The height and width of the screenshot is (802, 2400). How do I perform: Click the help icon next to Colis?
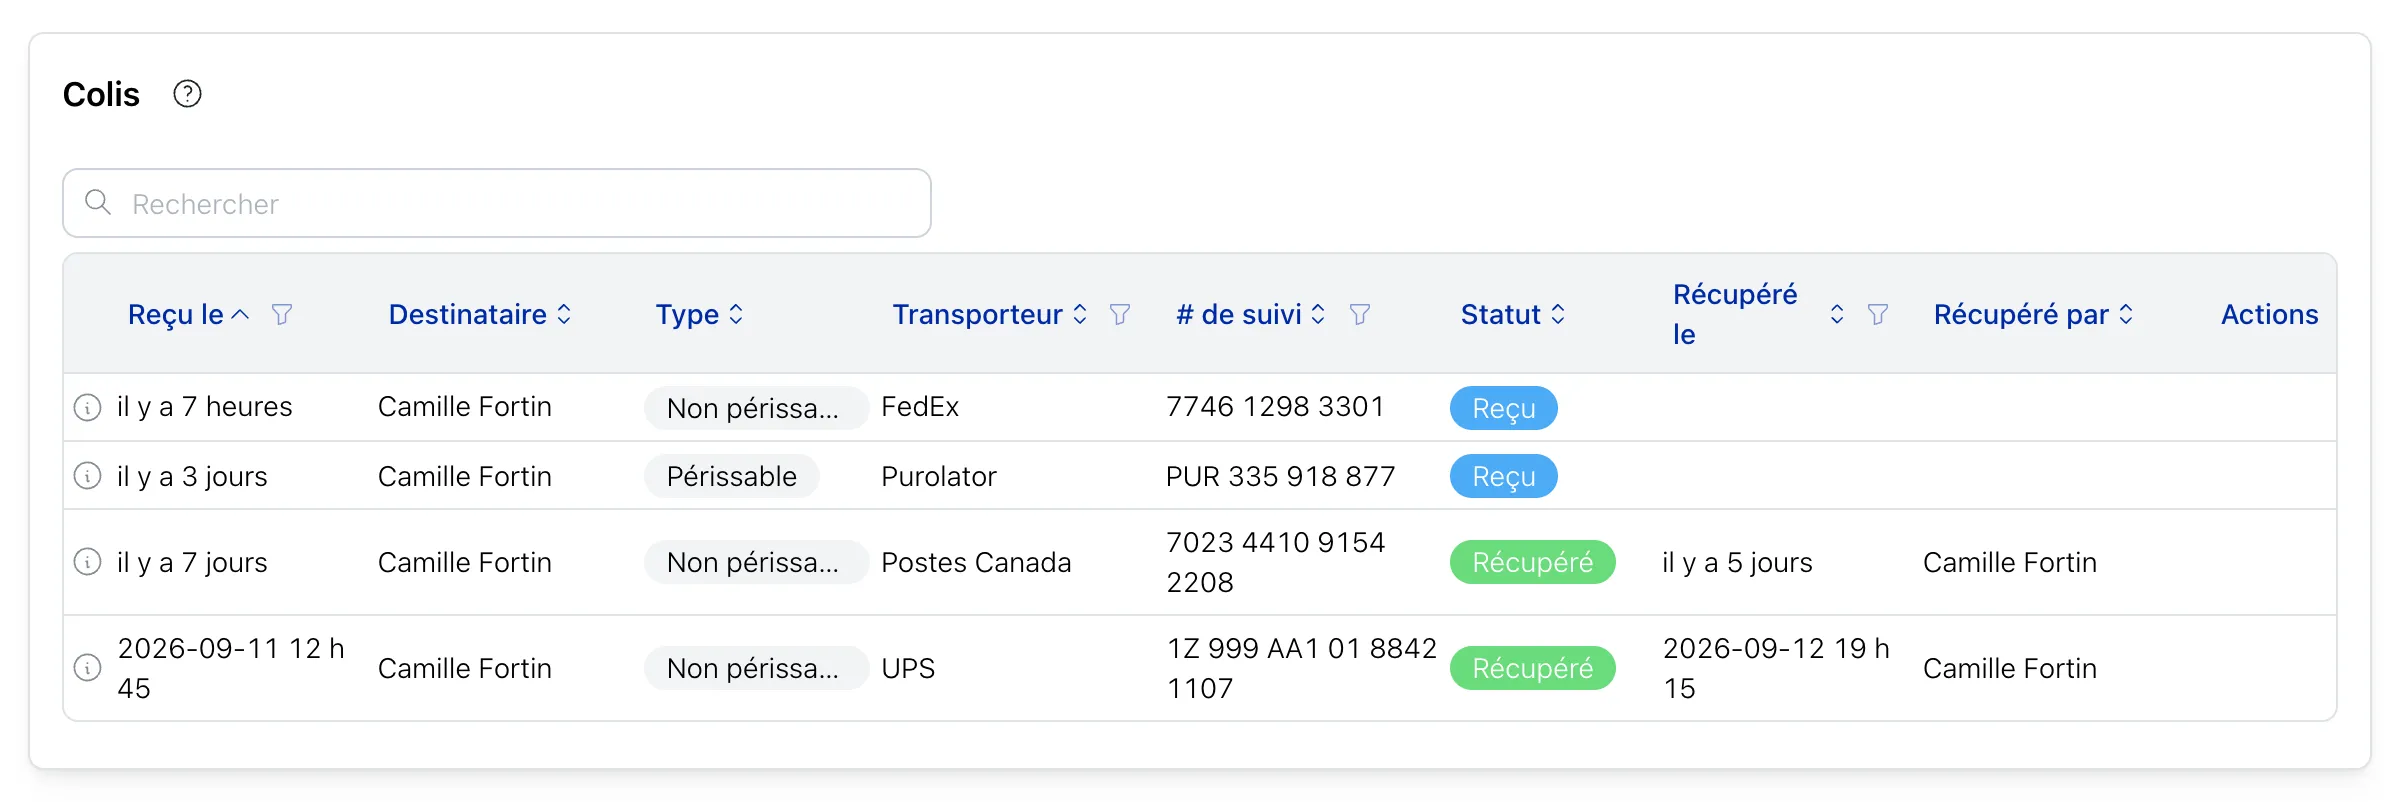point(187,94)
